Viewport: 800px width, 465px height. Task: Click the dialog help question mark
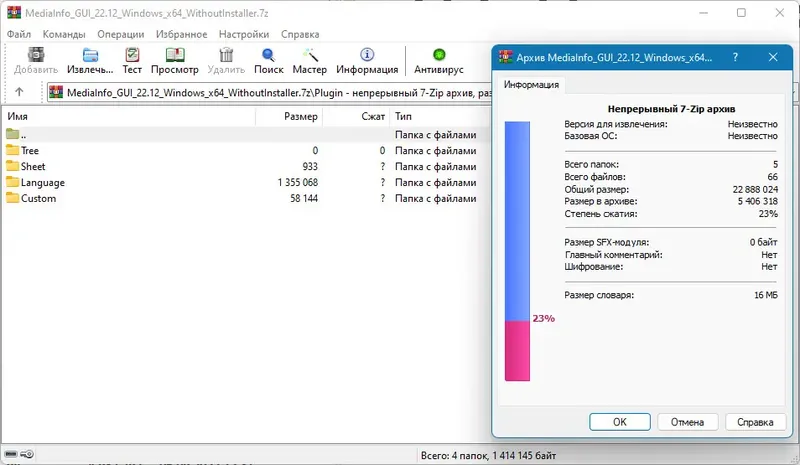pos(735,57)
